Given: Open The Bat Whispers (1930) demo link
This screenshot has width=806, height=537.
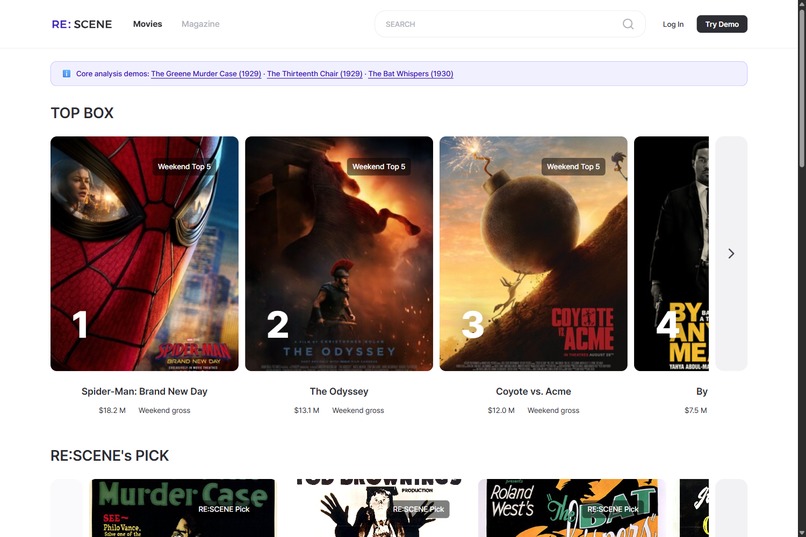Looking at the screenshot, I should pyautogui.click(x=411, y=73).
